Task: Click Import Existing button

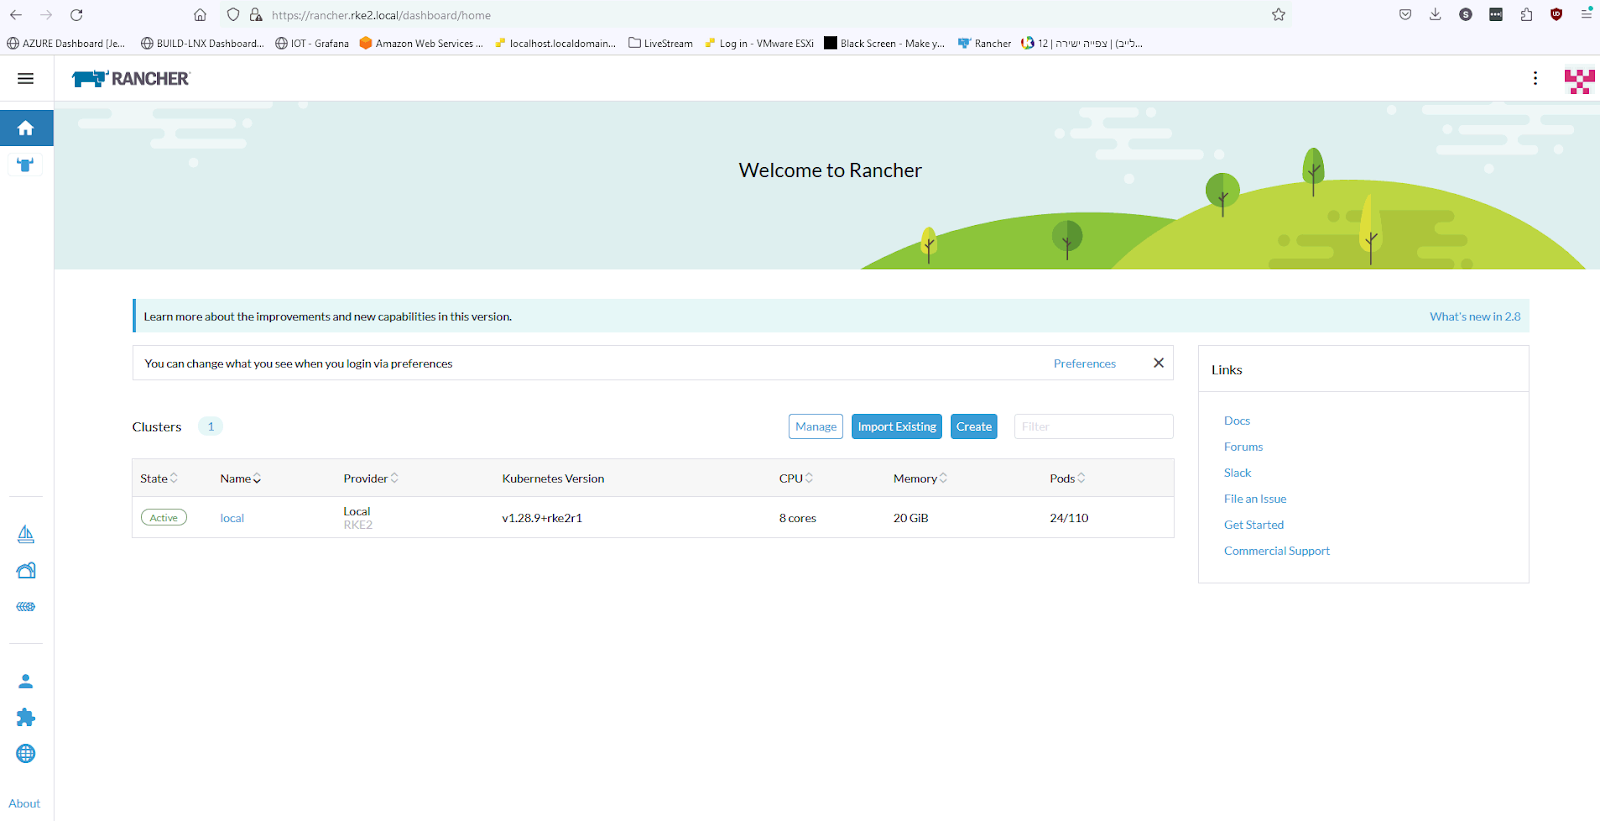Action: click(897, 426)
